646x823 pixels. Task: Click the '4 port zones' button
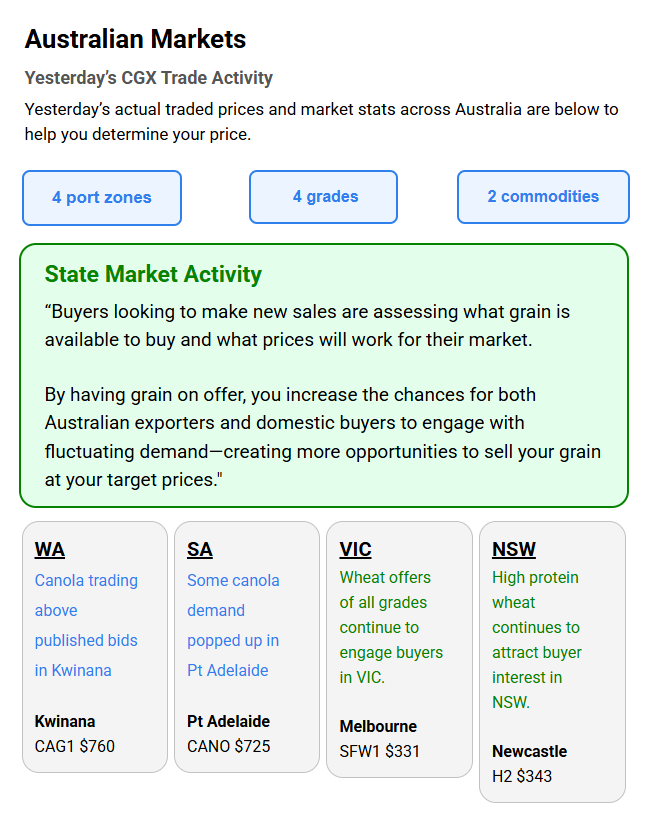pos(102,198)
